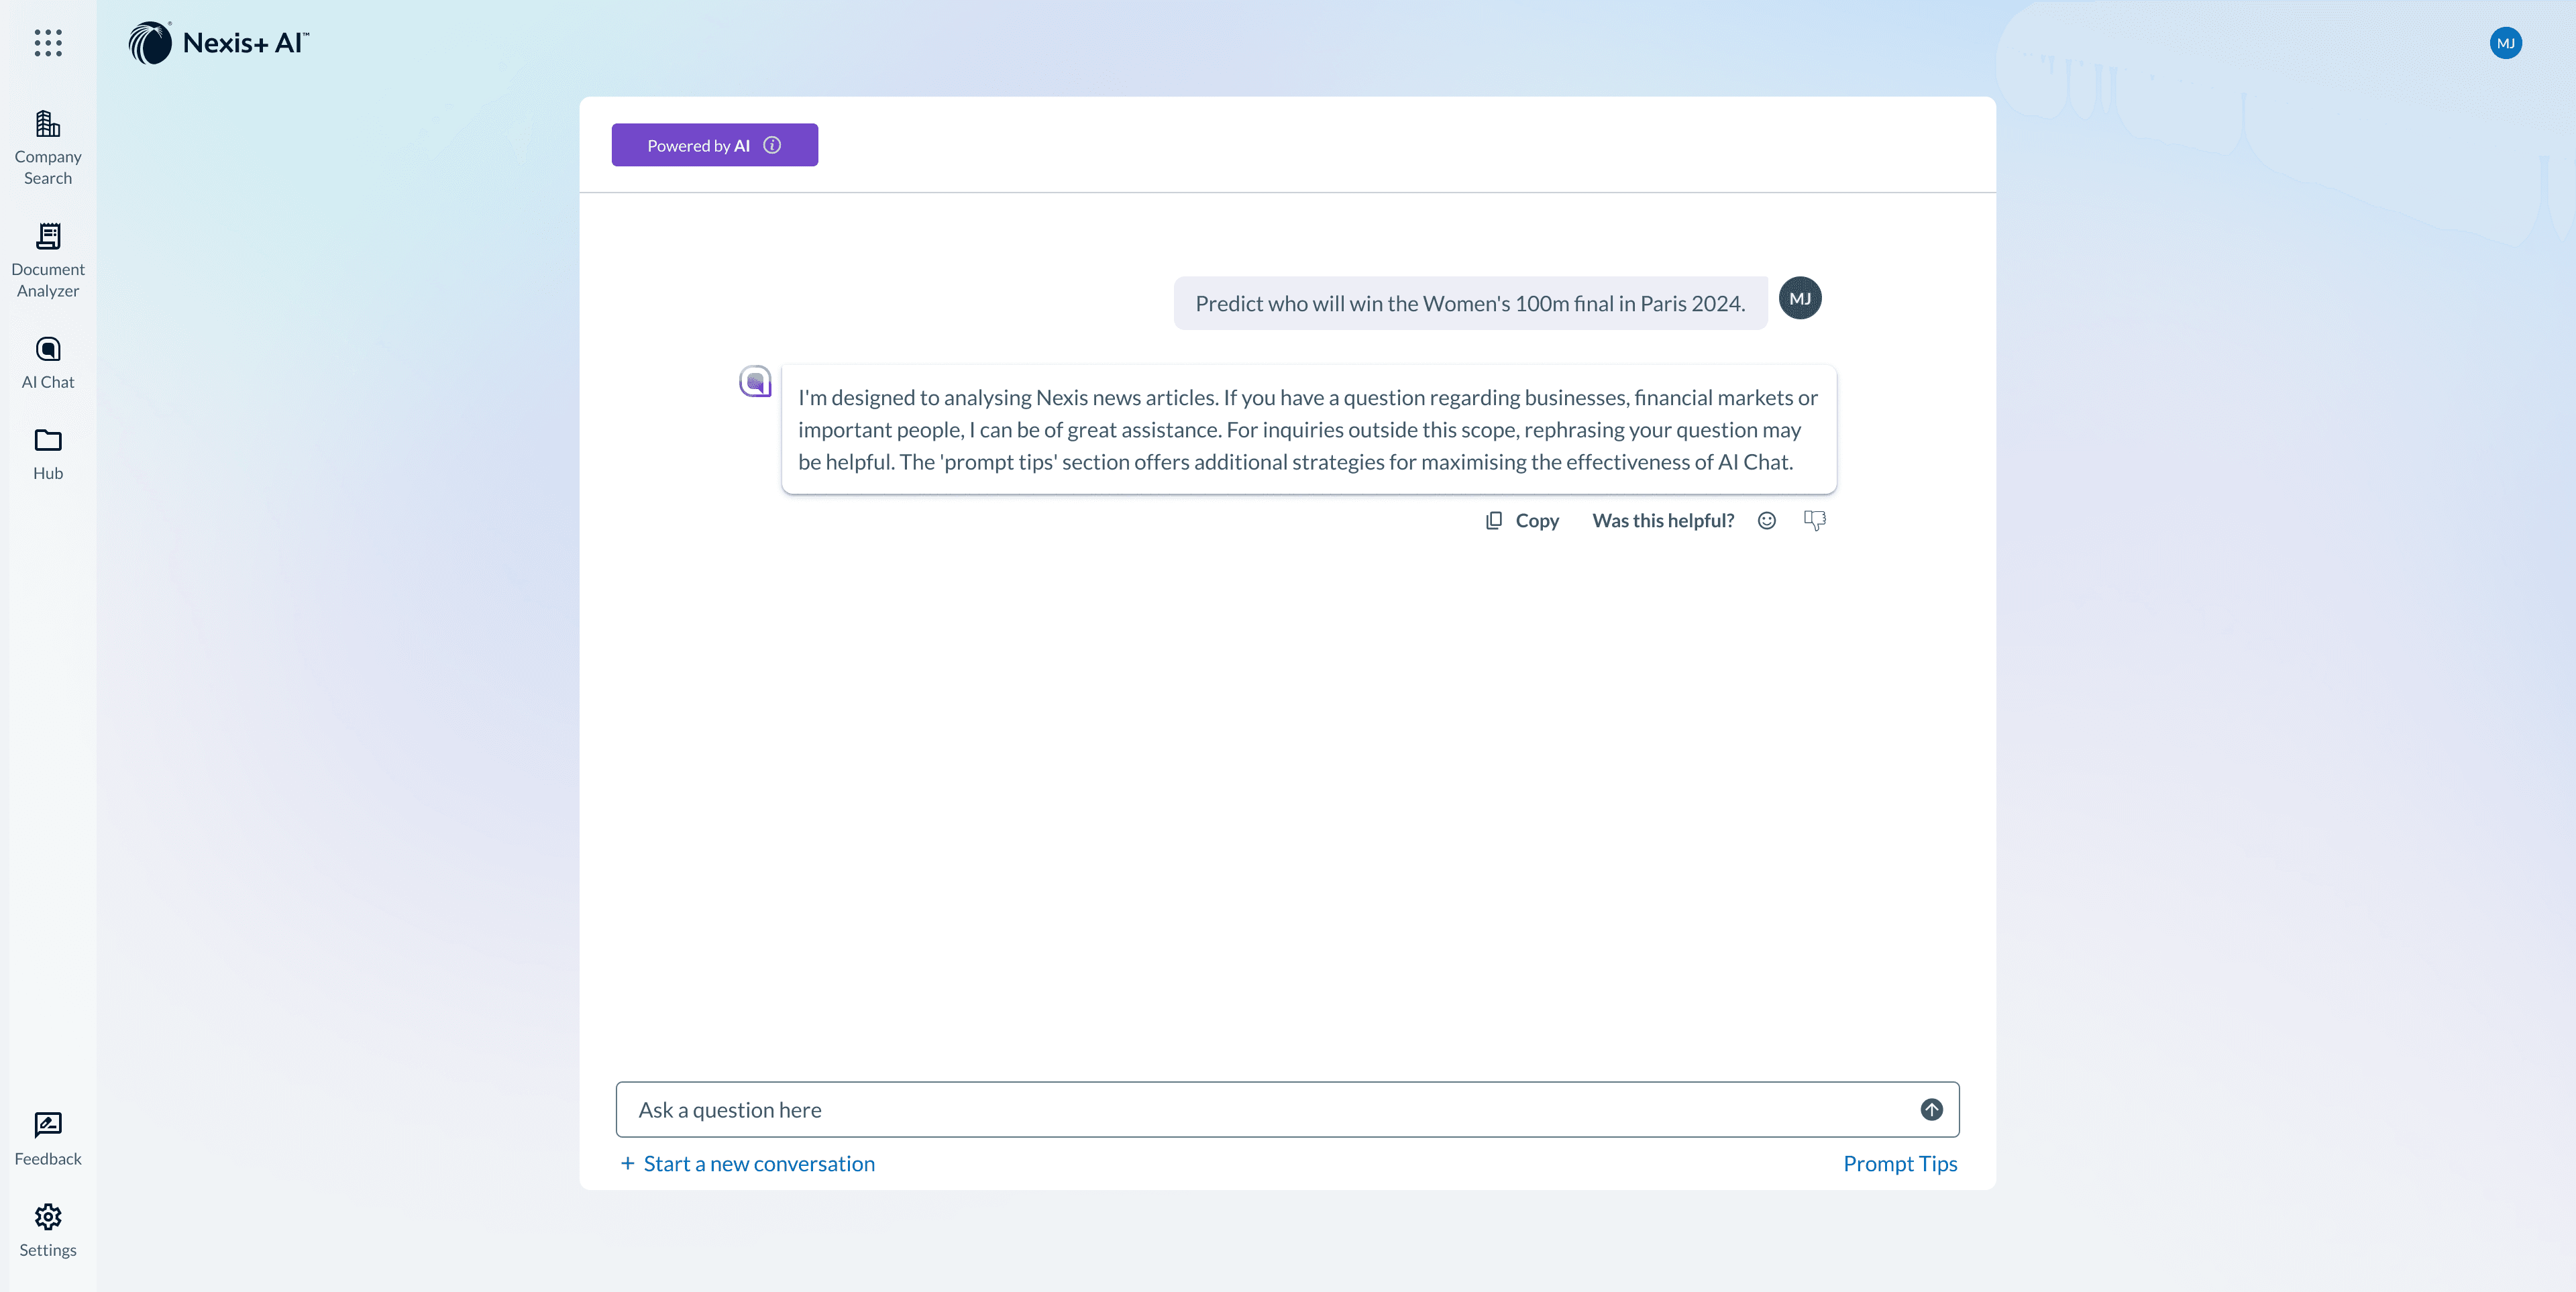Open the Feedback panel
This screenshot has height=1292, width=2576.
(48, 1138)
